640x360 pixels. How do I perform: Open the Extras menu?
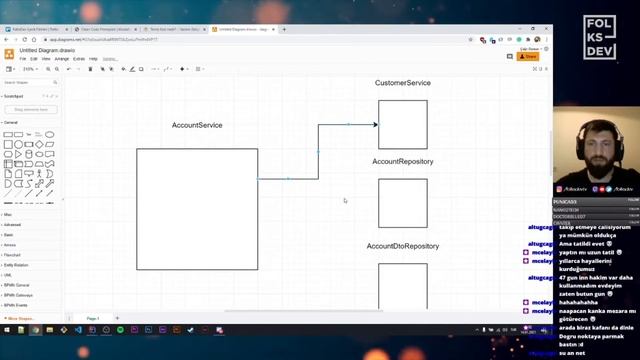point(79,59)
